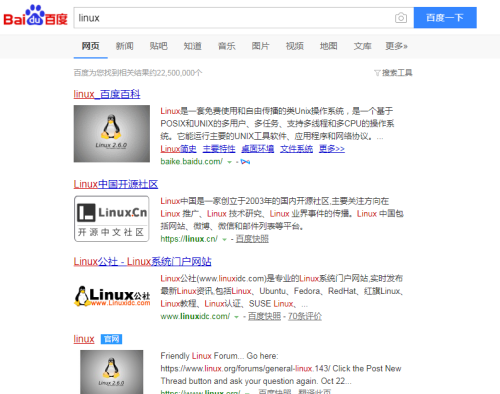The image size is (500, 394).
Task: Open the 文库 tab
Action: (363, 46)
